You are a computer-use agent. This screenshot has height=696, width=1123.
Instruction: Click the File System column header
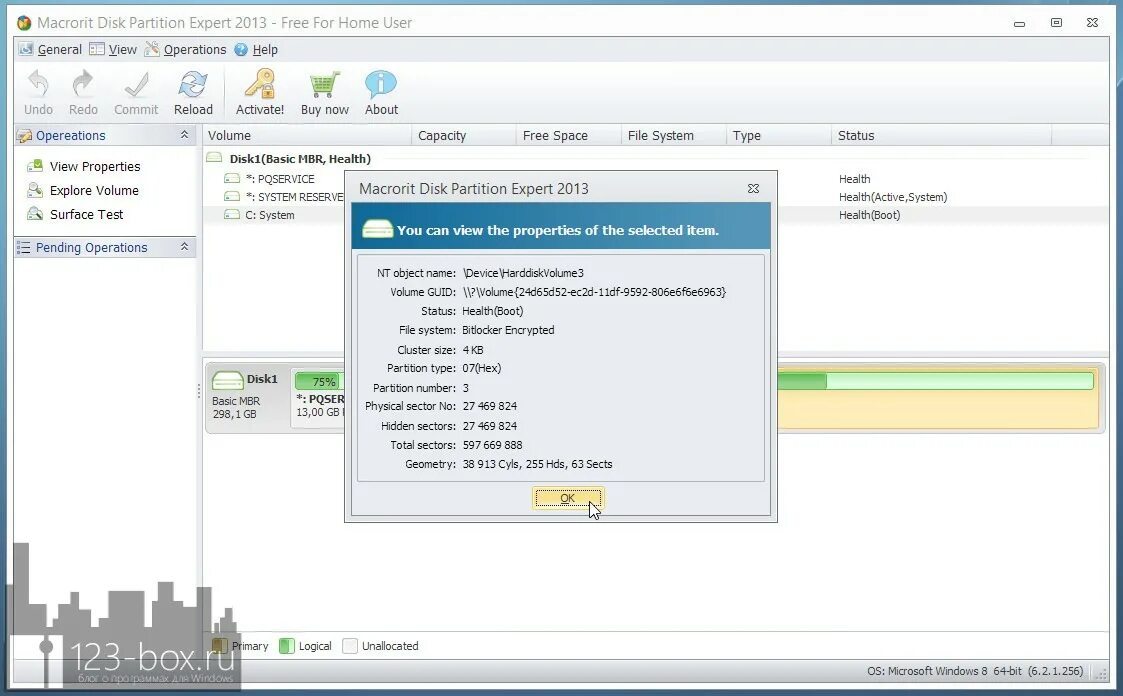[x=673, y=135]
